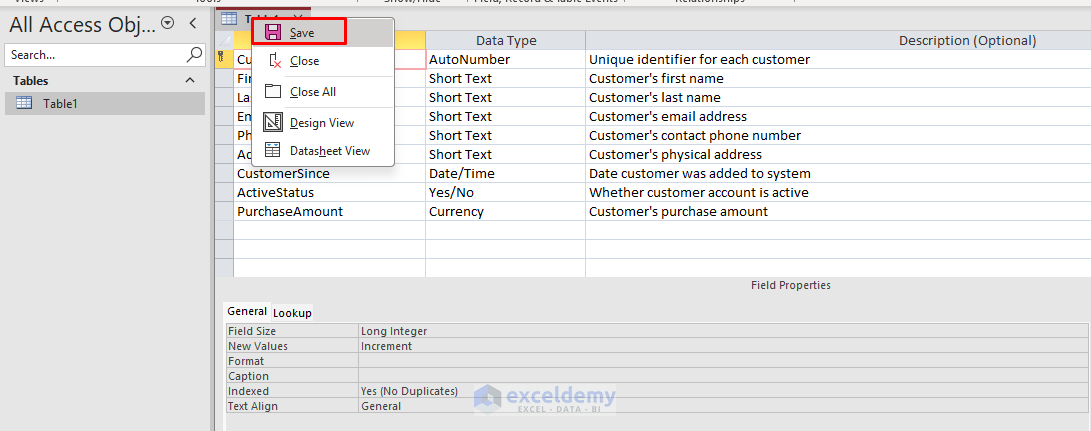This screenshot has height=431, width=1091.
Task: Click the primary key row selector
Action: (223, 60)
